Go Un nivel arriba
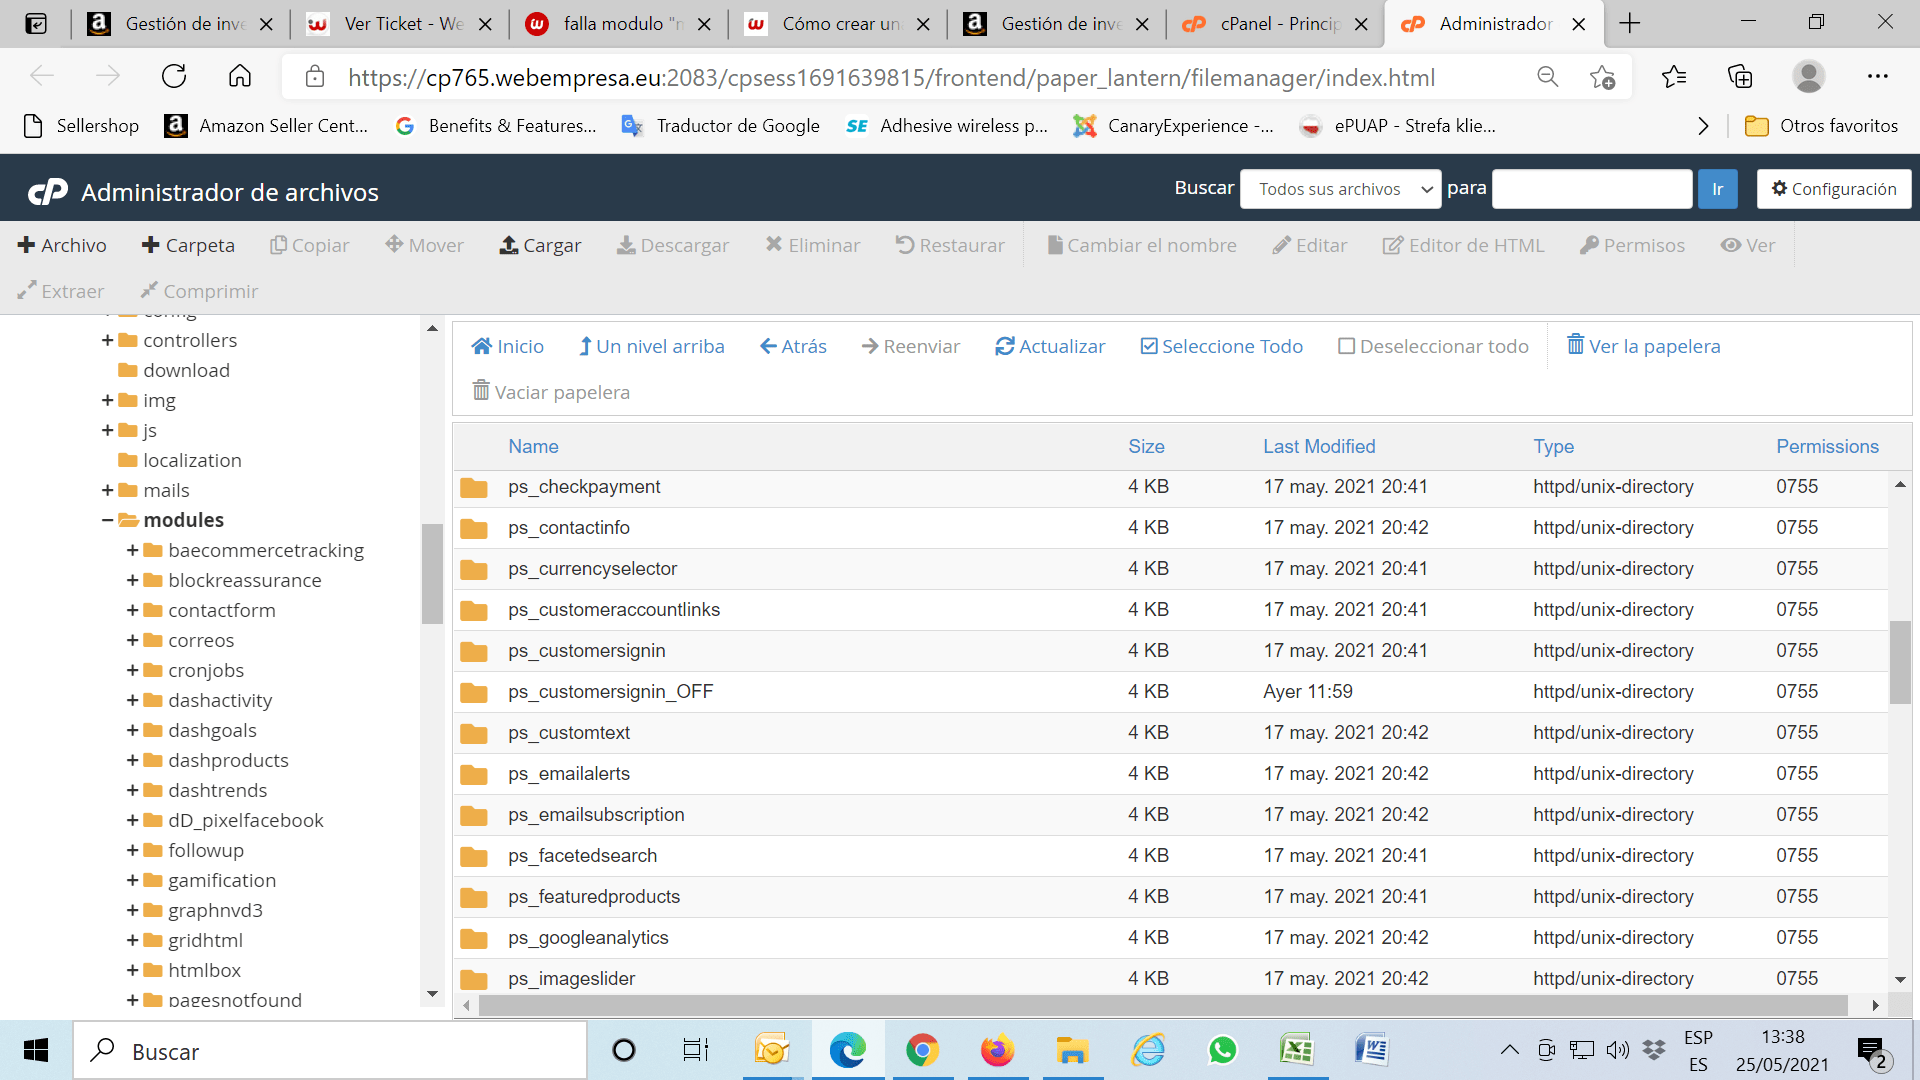1920x1080 pixels. coord(651,346)
